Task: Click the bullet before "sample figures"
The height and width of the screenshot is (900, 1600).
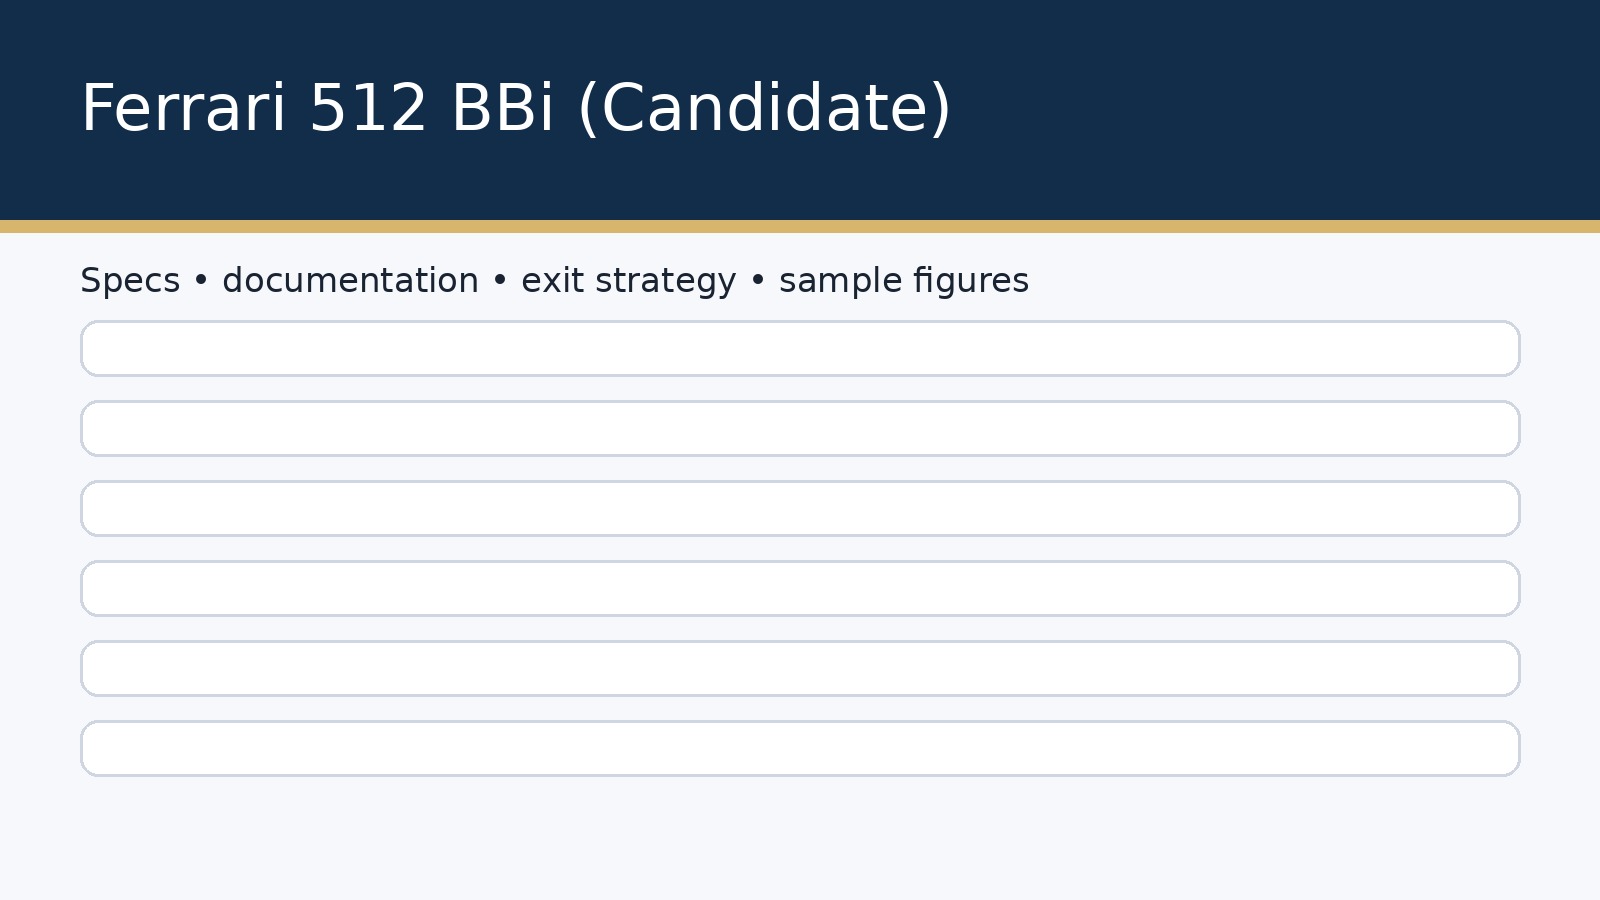Action: 758,281
